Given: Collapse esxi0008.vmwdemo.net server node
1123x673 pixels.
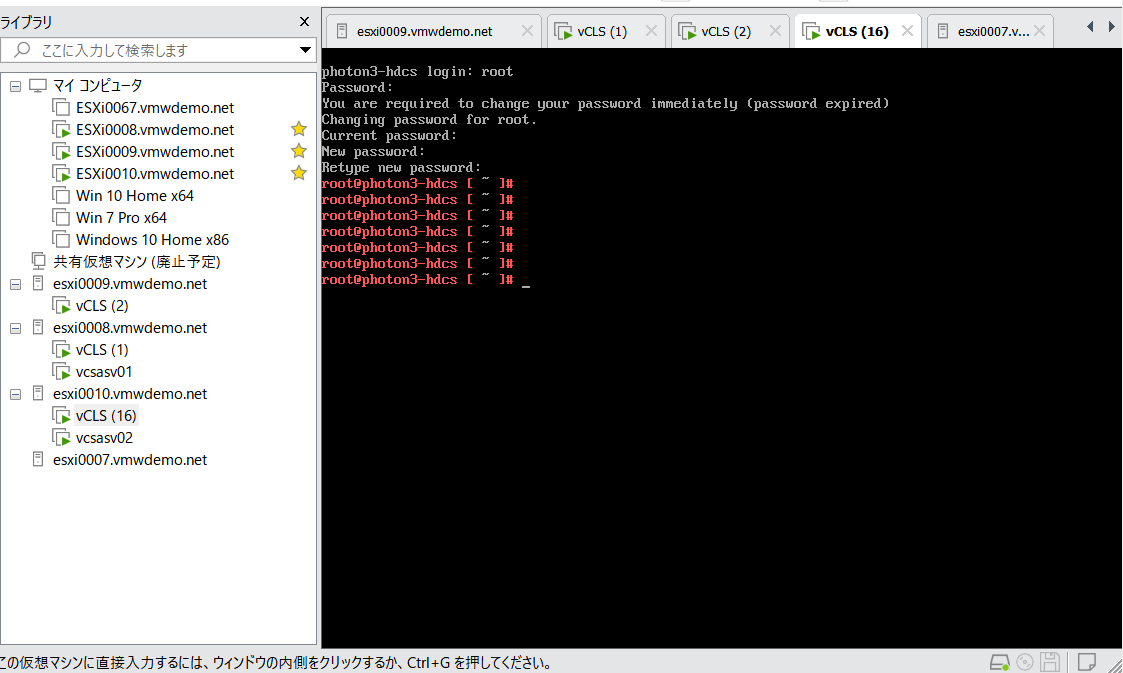Looking at the screenshot, I should (x=15, y=329).
